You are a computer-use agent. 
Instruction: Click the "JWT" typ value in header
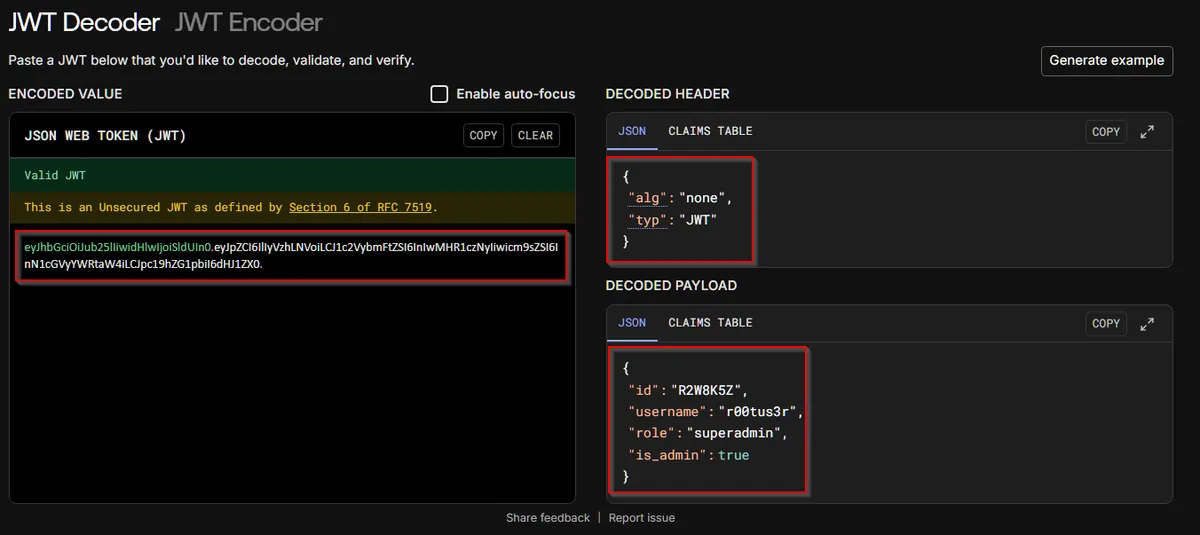(698, 220)
